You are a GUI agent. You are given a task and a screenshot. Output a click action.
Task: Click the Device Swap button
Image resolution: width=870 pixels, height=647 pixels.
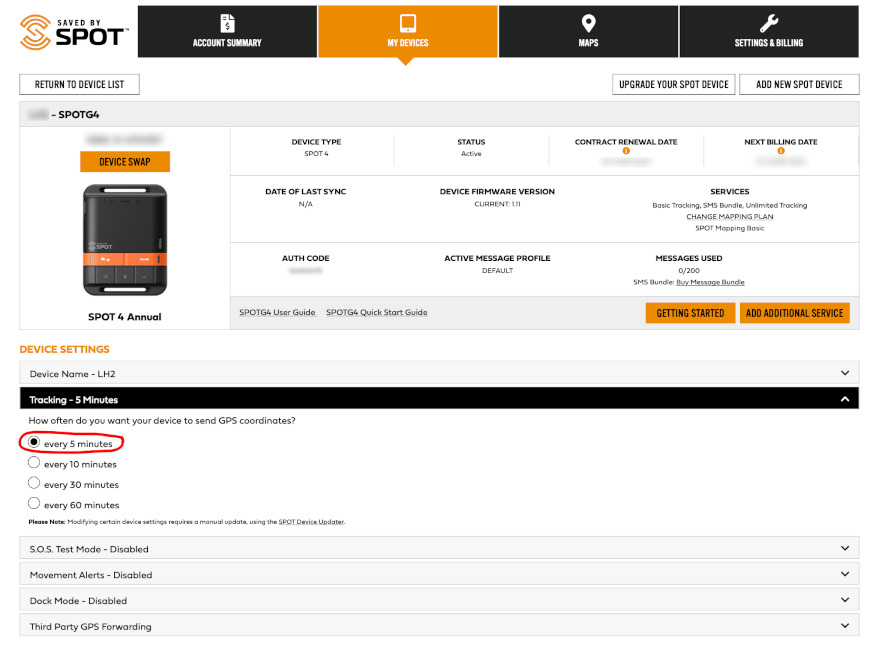coord(124,161)
